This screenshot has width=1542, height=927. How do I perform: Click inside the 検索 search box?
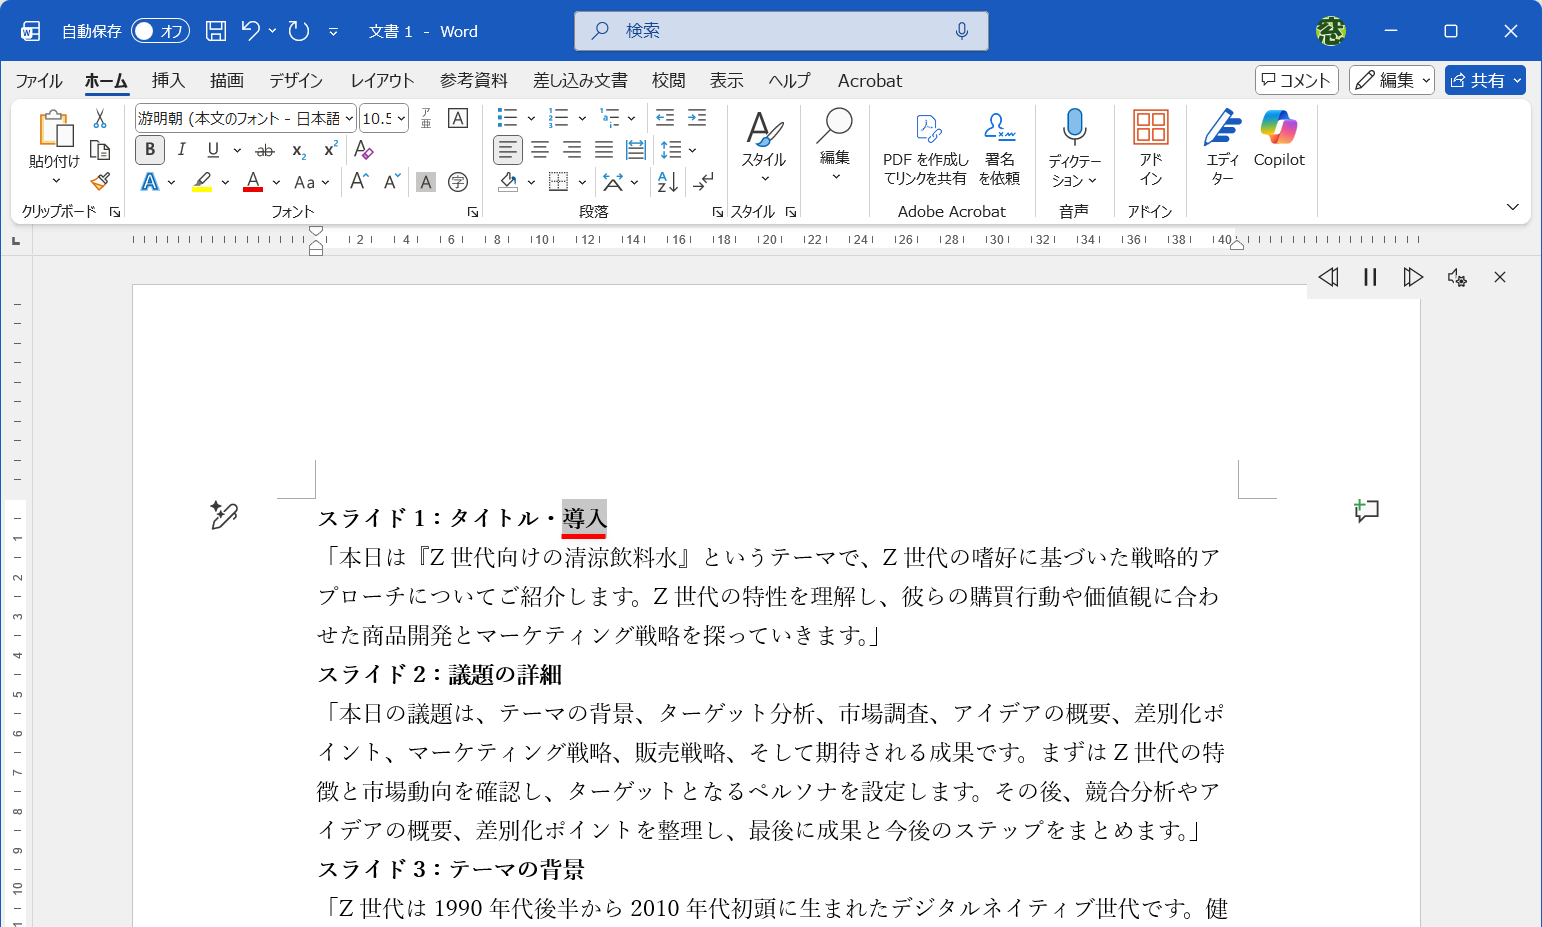(781, 31)
